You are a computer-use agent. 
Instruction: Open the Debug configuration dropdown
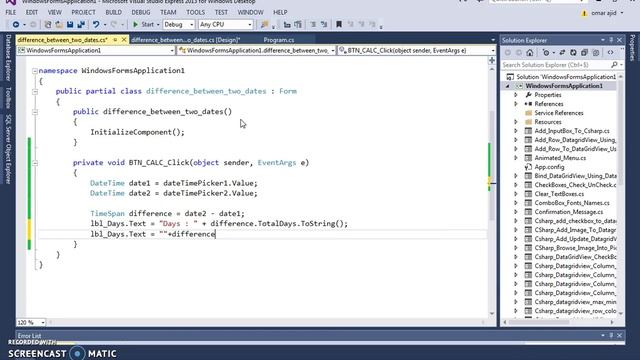[x=178, y=25]
